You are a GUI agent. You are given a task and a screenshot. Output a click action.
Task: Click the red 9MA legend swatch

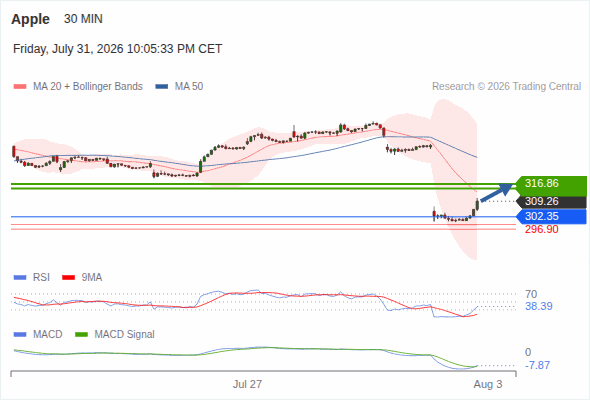tap(68, 278)
